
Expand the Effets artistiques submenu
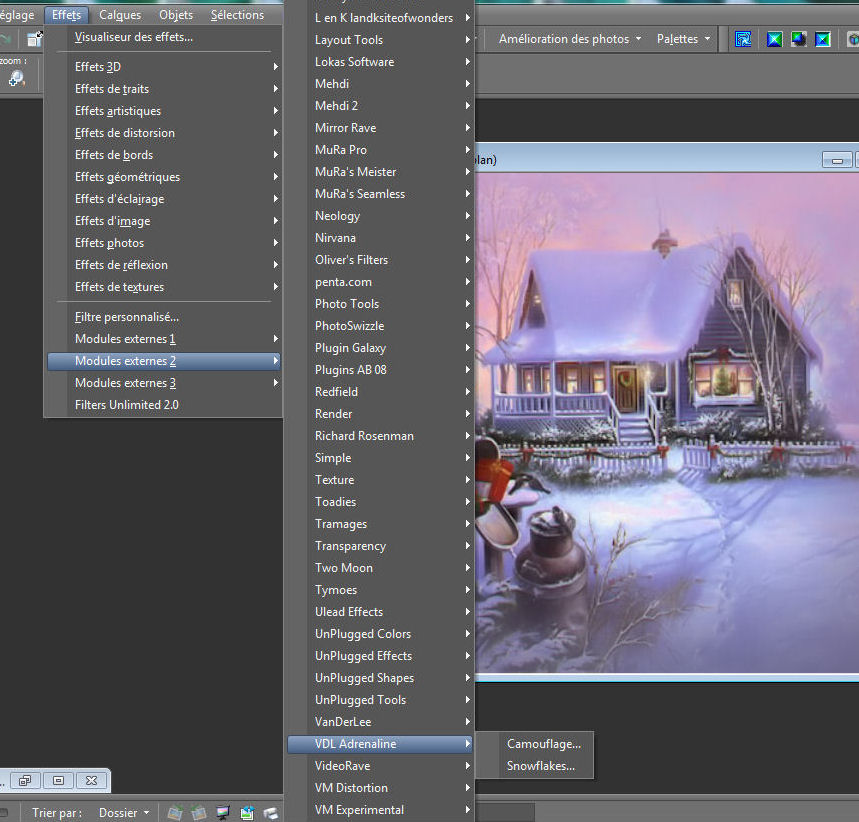[x=164, y=111]
